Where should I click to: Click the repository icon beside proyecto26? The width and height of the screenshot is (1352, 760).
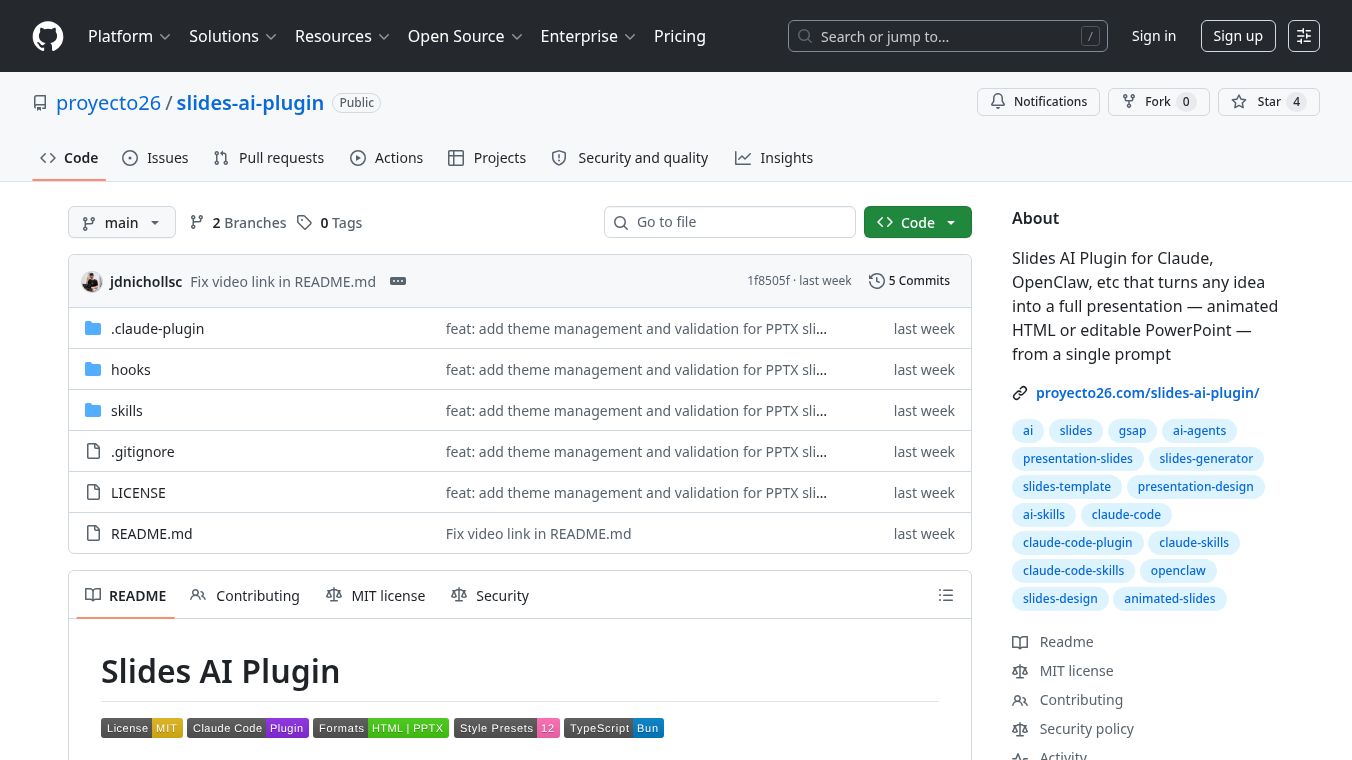click(x=40, y=103)
